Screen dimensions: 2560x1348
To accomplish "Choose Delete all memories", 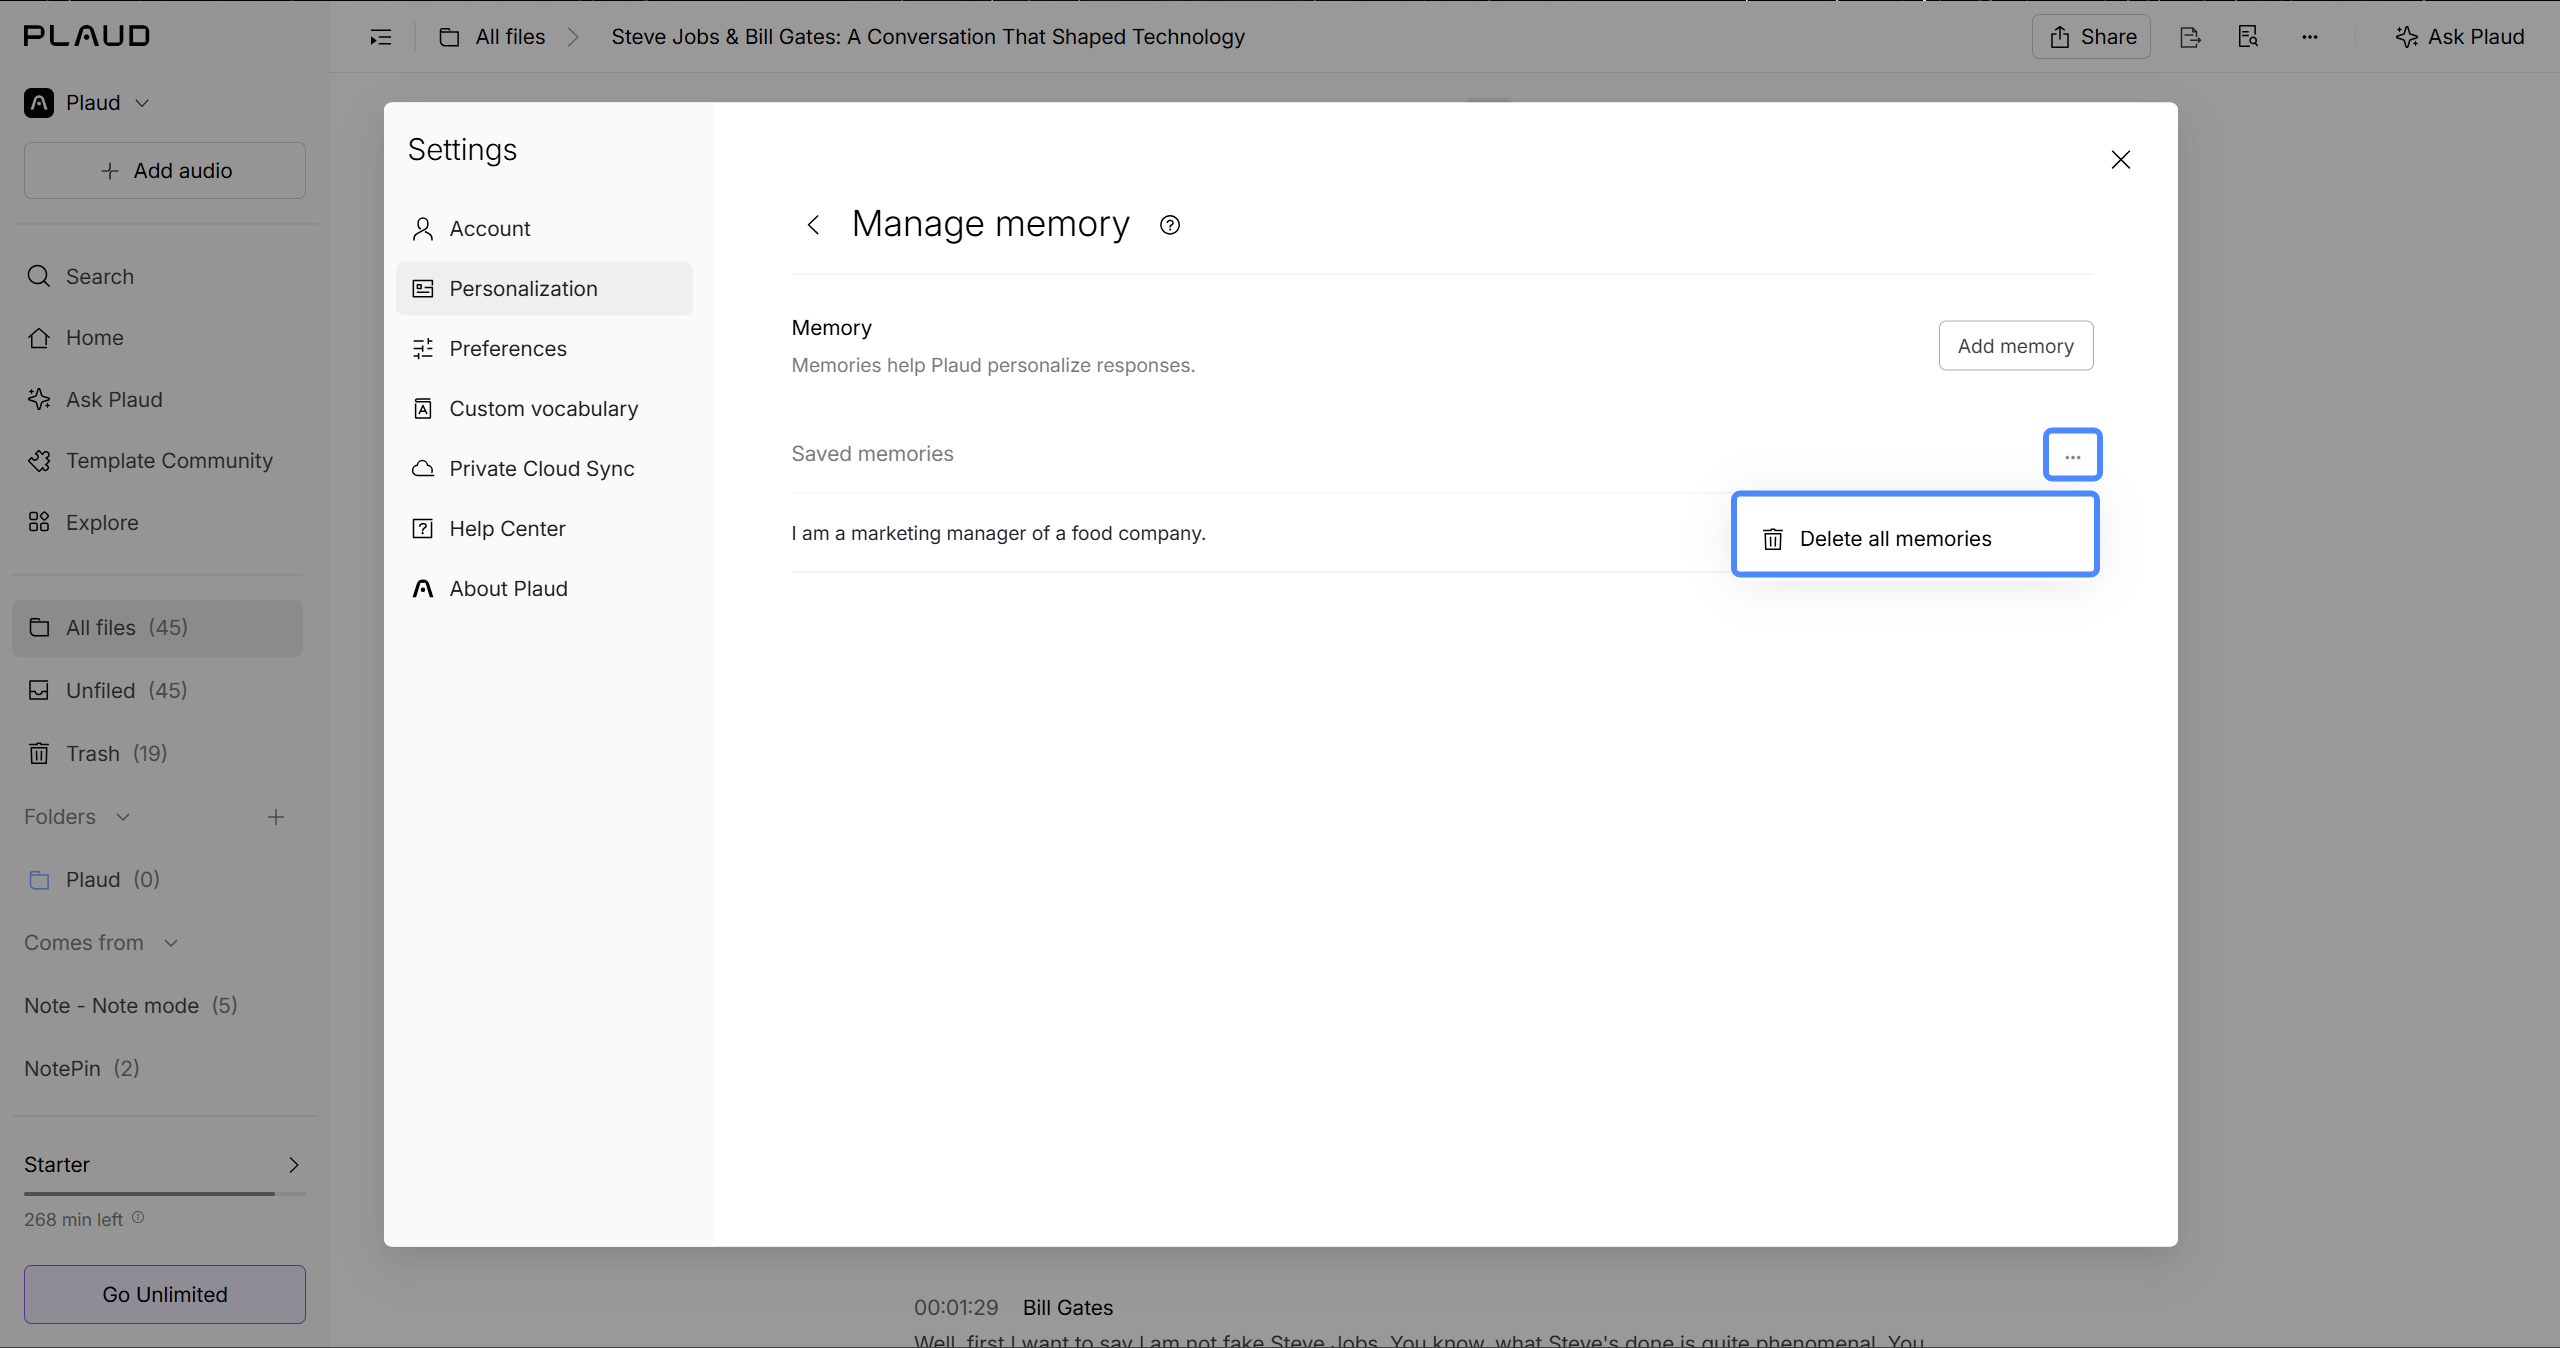I will coord(1915,539).
